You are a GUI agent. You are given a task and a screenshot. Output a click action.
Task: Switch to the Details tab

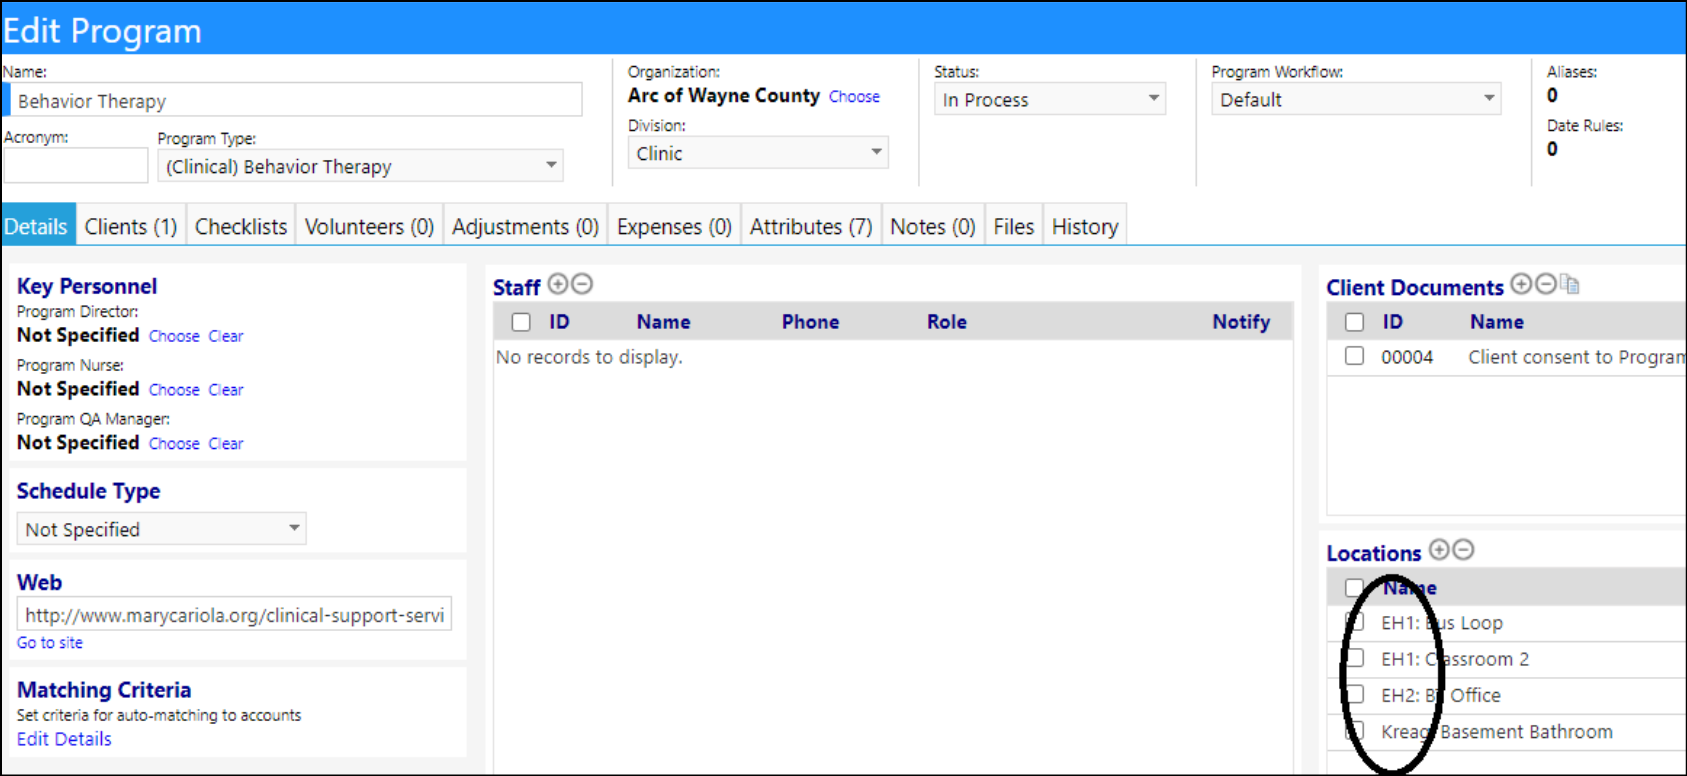coord(36,227)
